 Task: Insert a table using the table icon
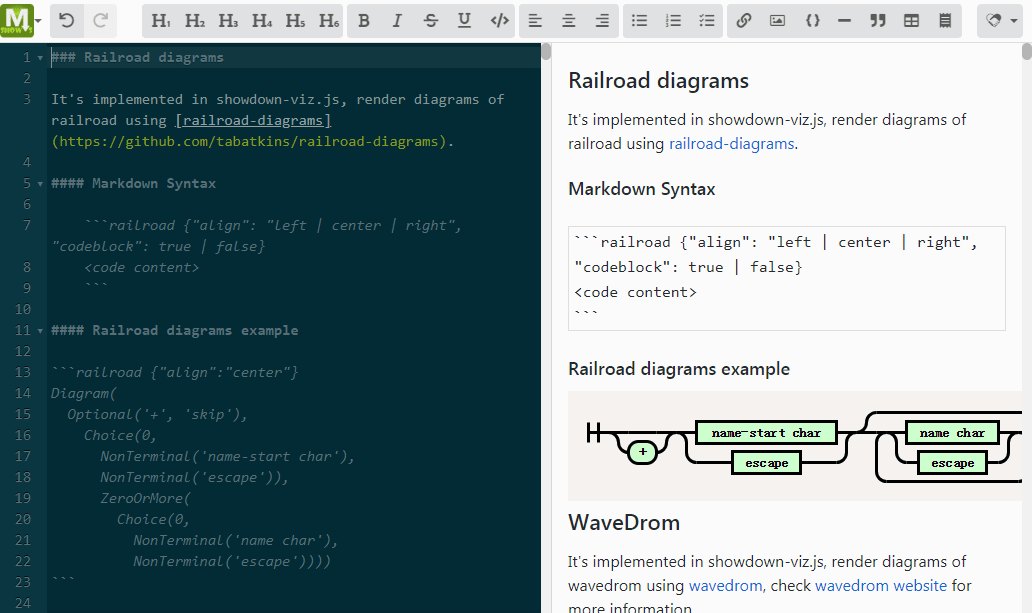pos(911,20)
